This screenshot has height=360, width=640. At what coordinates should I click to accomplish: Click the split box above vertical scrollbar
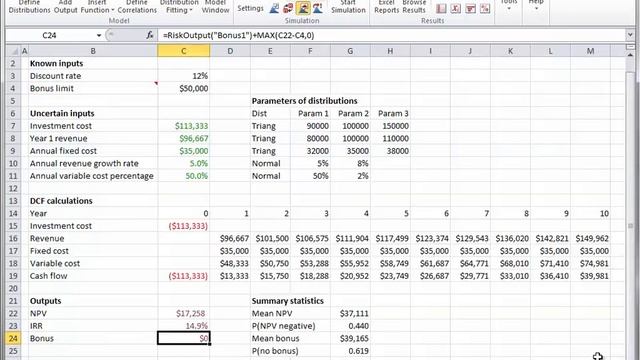(x=630, y=47)
